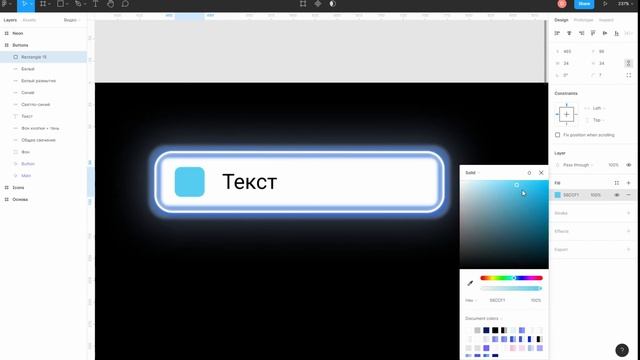Click the hex value field in picker

click(498, 300)
